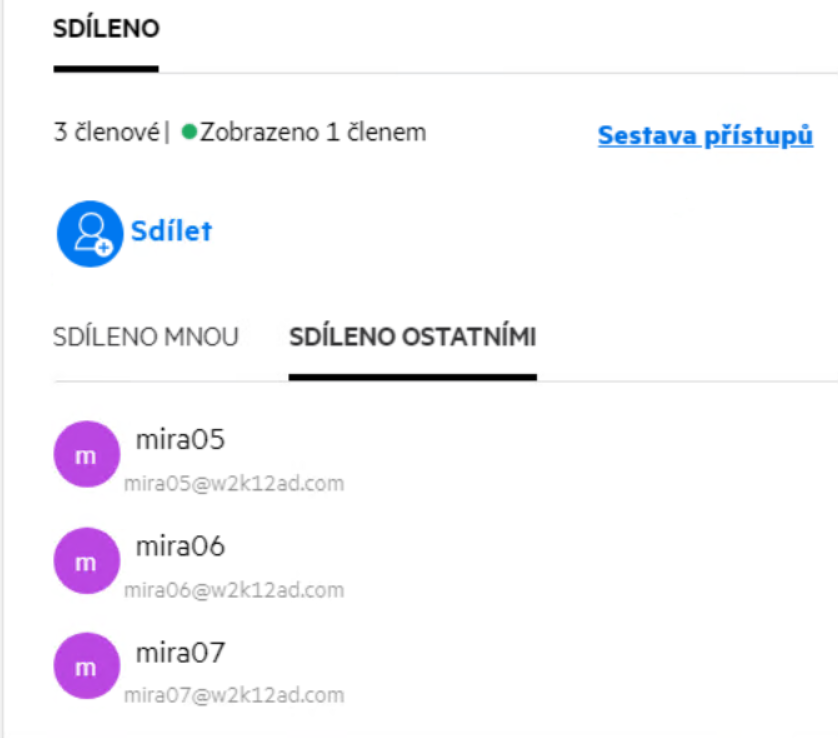This screenshot has width=838, height=738.
Task: Click the mira05 purple avatar
Action: pyautogui.click(x=87, y=454)
